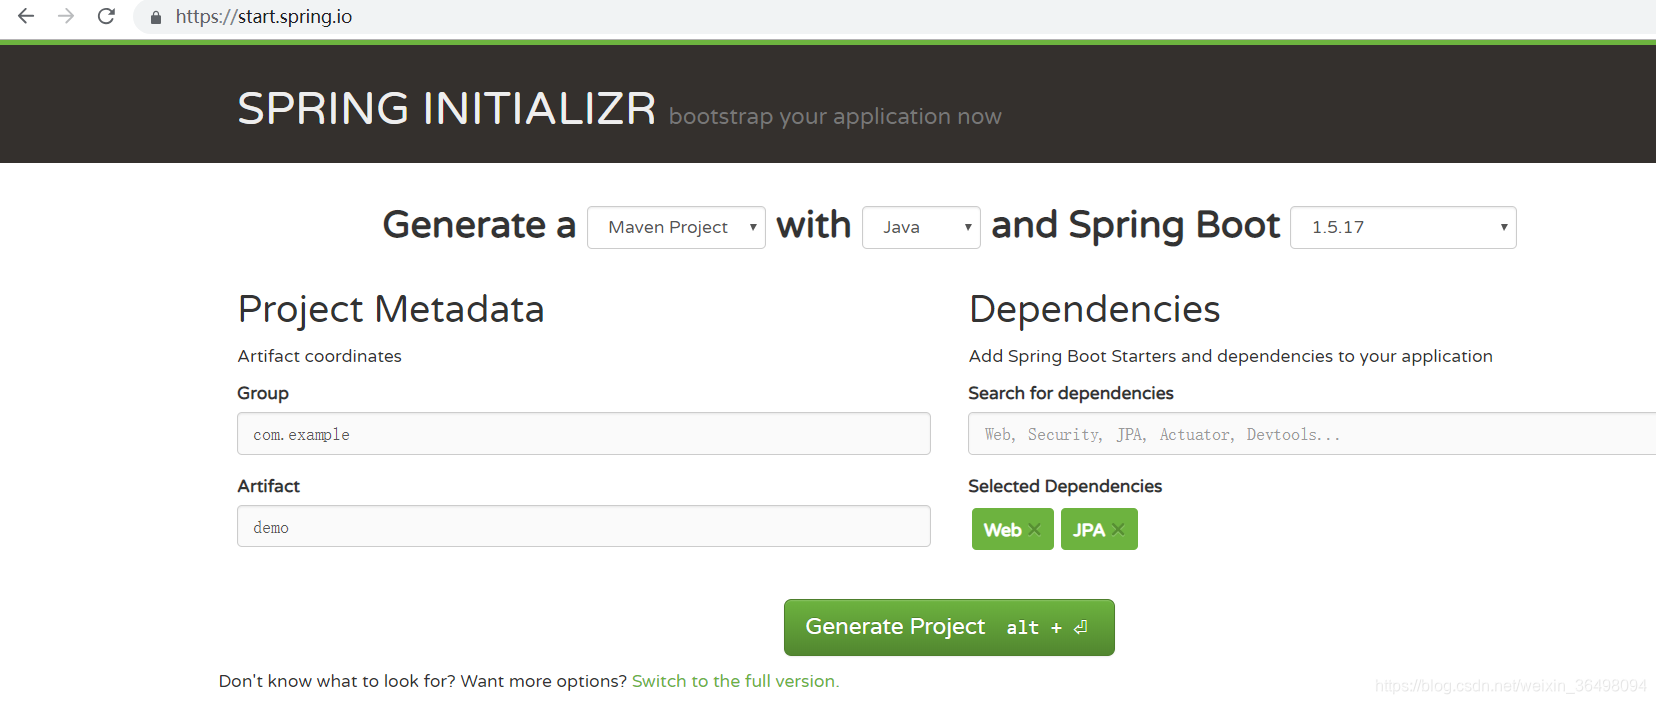Viewport: 1656px width, 704px height.
Task: Follow the 'Switch to the full version' link
Action: [x=735, y=681]
